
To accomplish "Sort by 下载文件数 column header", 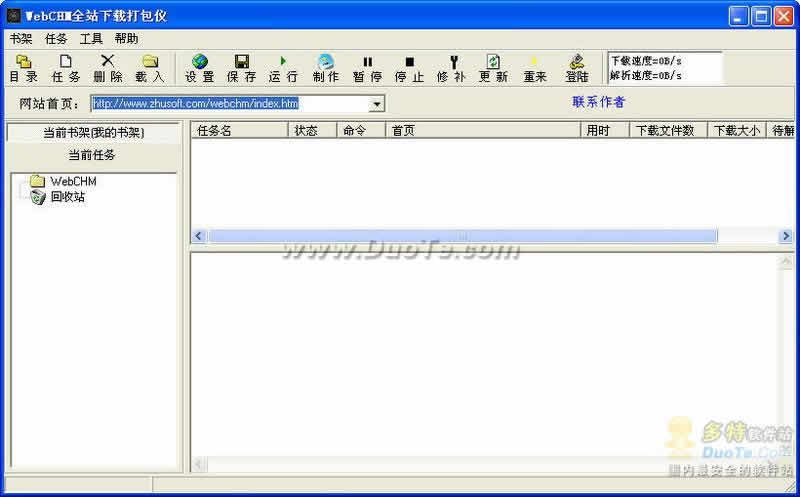I will [x=668, y=131].
